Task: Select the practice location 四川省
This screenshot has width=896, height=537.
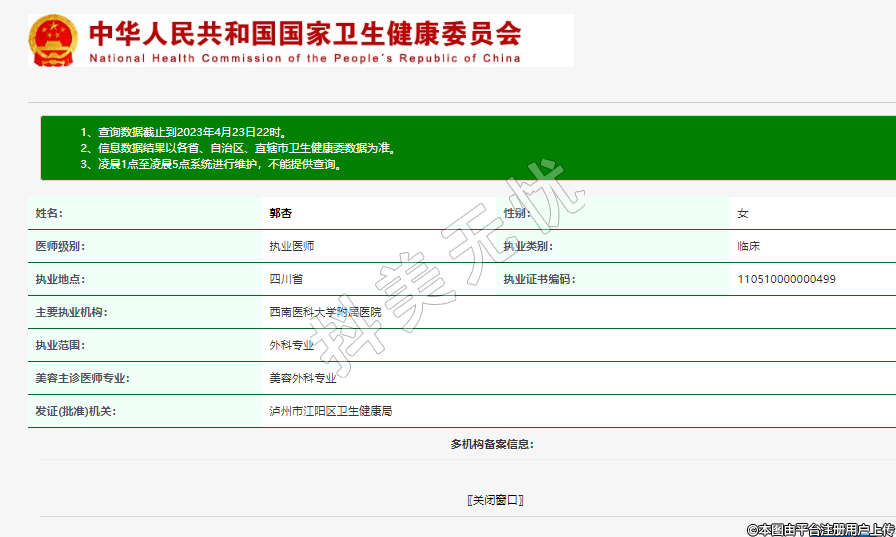Action: click(286, 279)
